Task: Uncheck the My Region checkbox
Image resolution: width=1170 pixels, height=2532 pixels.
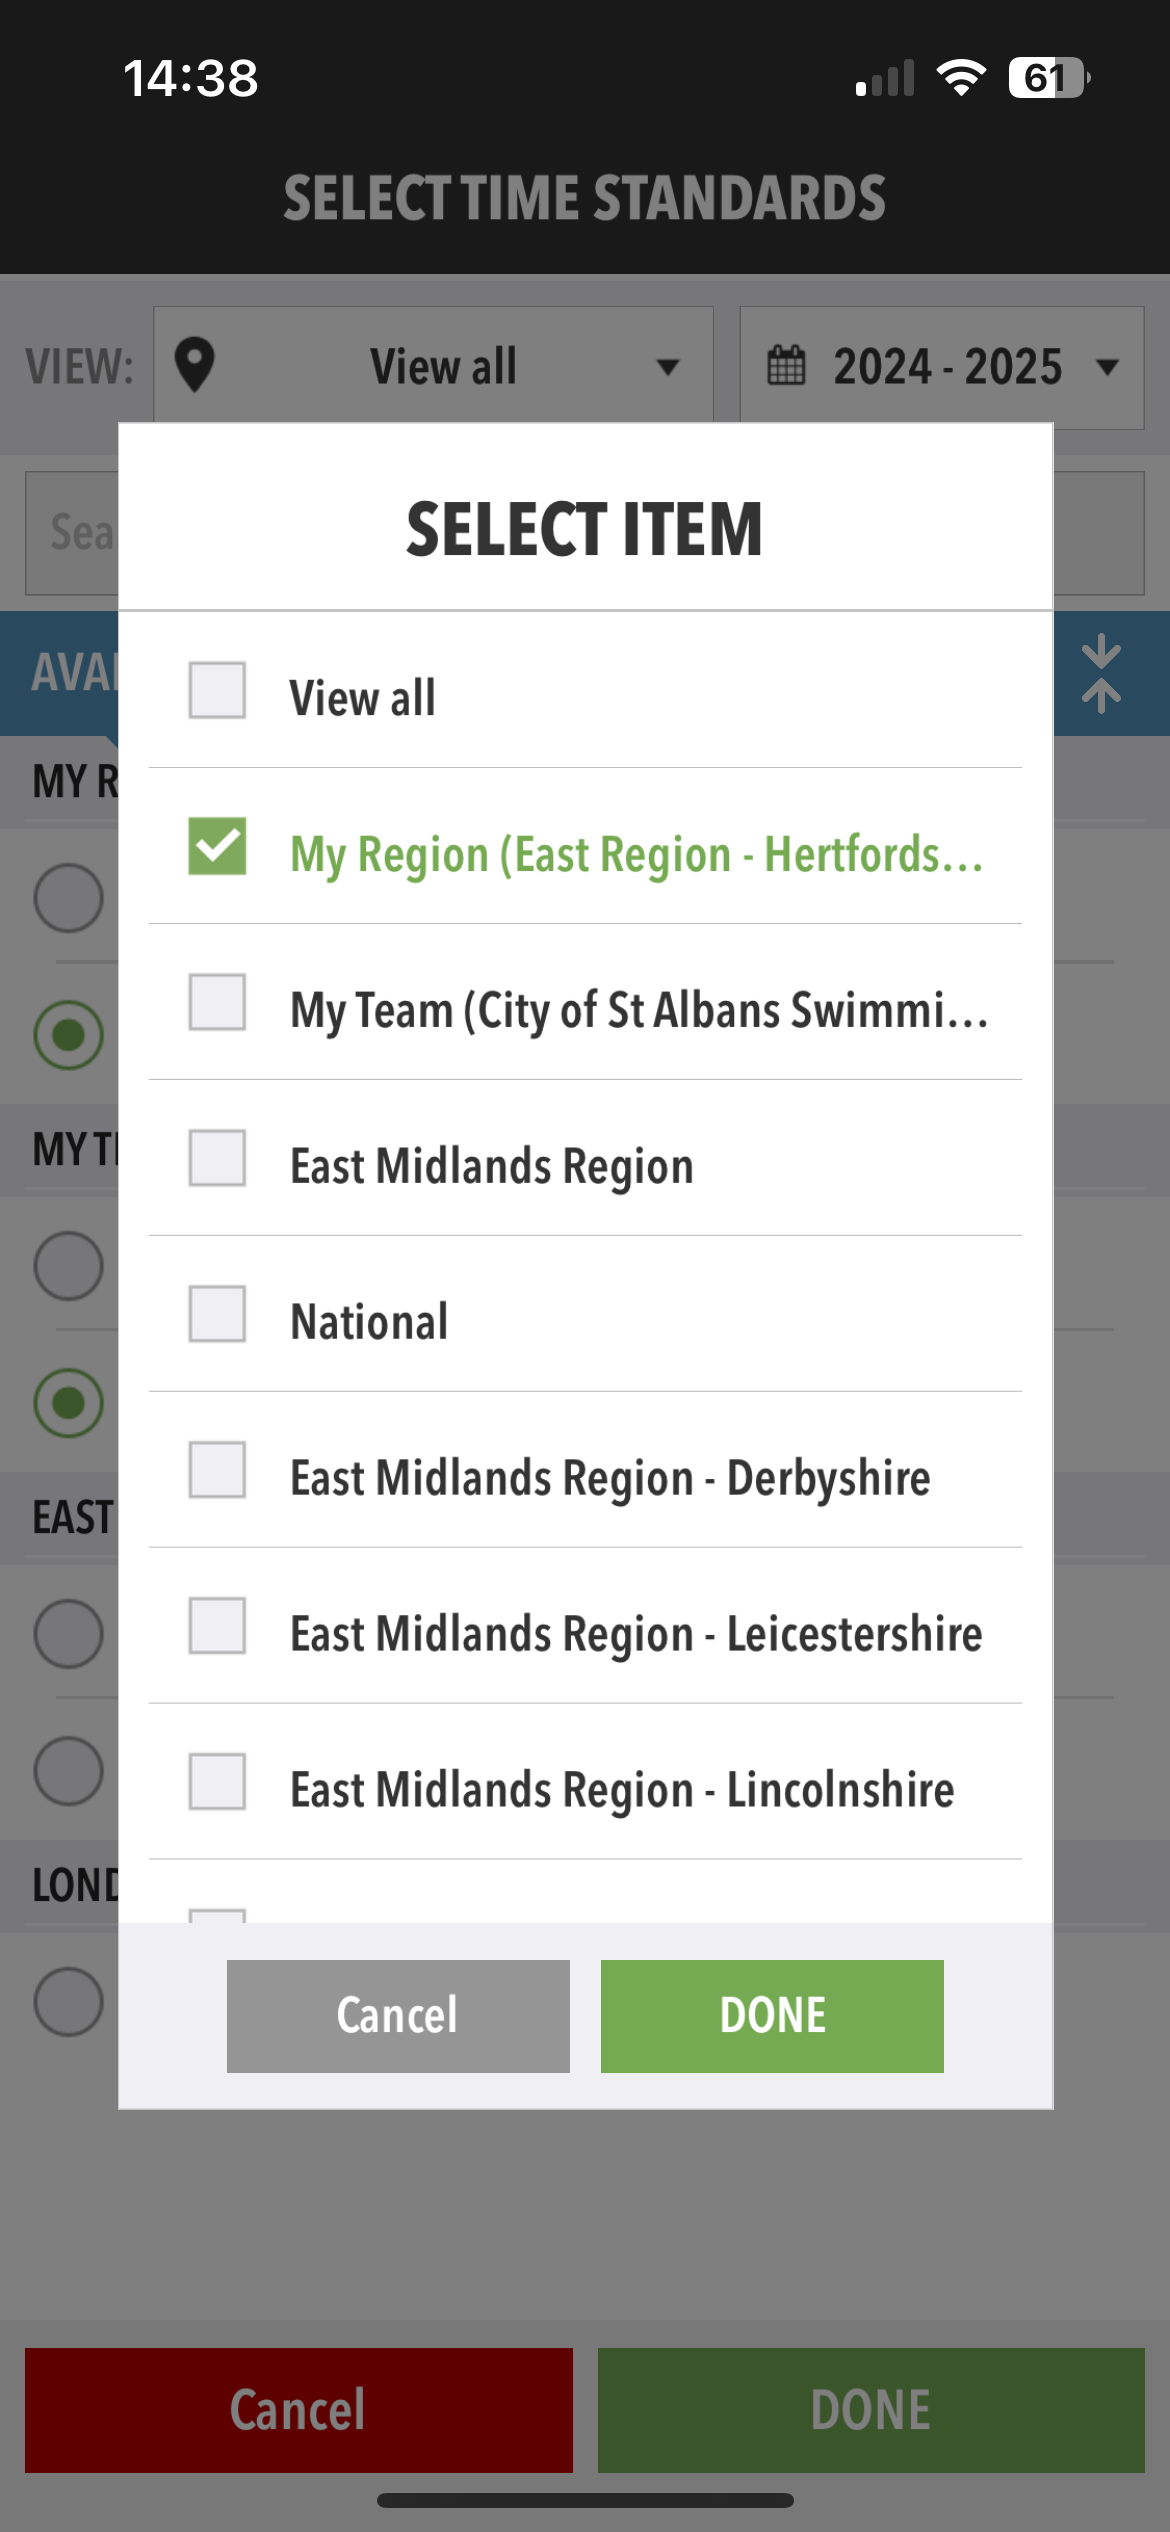Action: click(x=217, y=846)
